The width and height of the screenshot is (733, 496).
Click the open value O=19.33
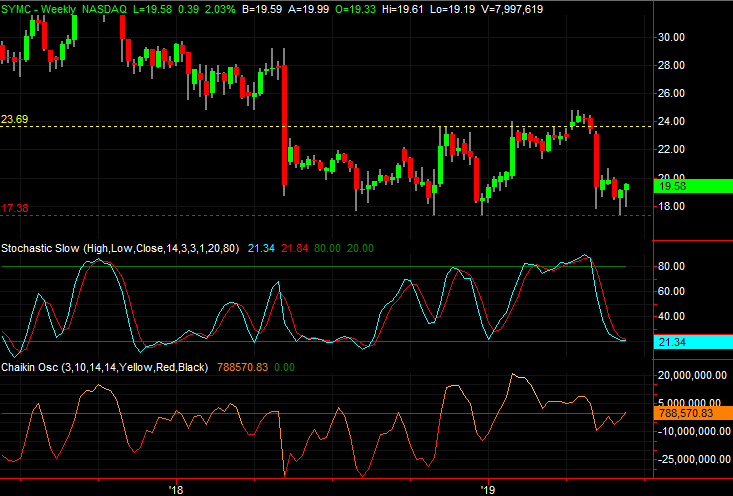pyautogui.click(x=355, y=9)
